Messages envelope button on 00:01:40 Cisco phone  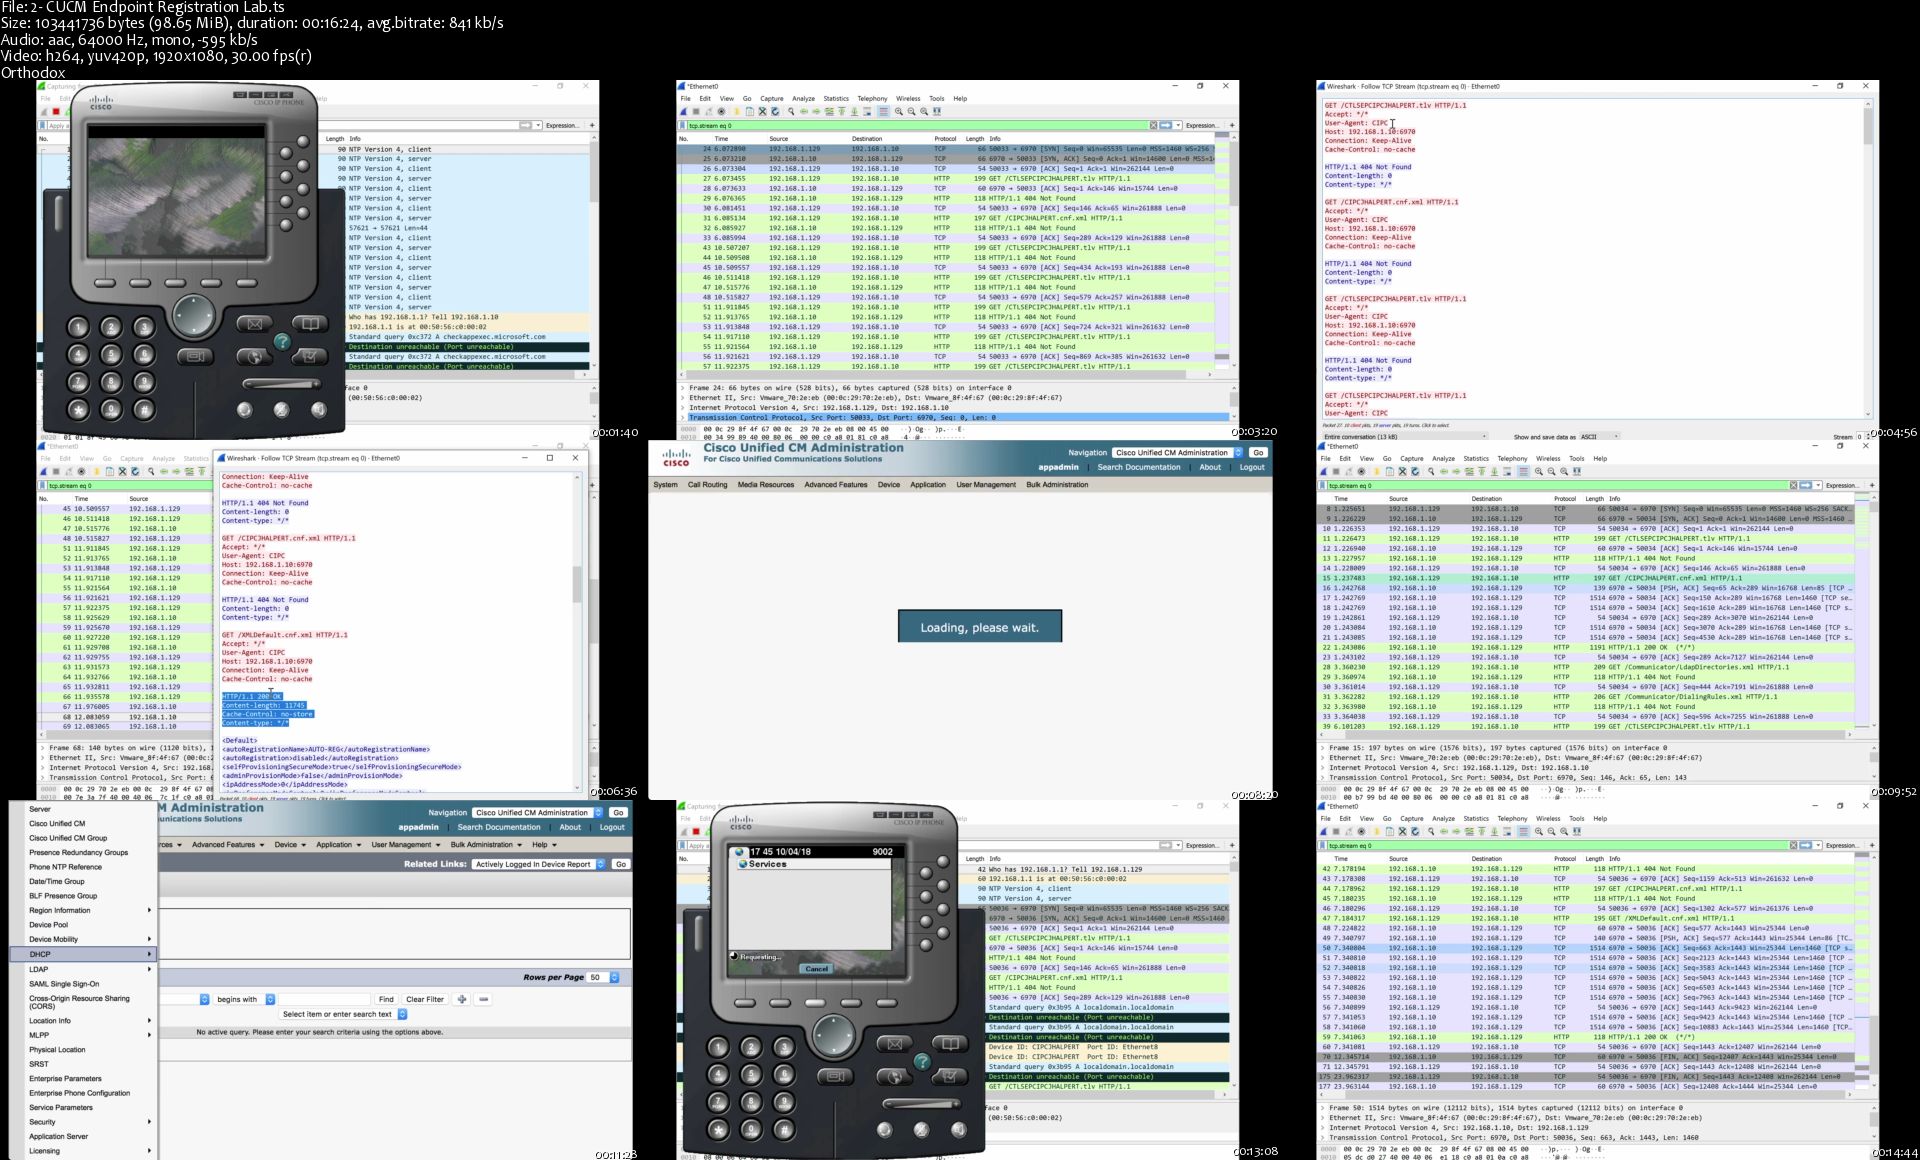[x=254, y=323]
